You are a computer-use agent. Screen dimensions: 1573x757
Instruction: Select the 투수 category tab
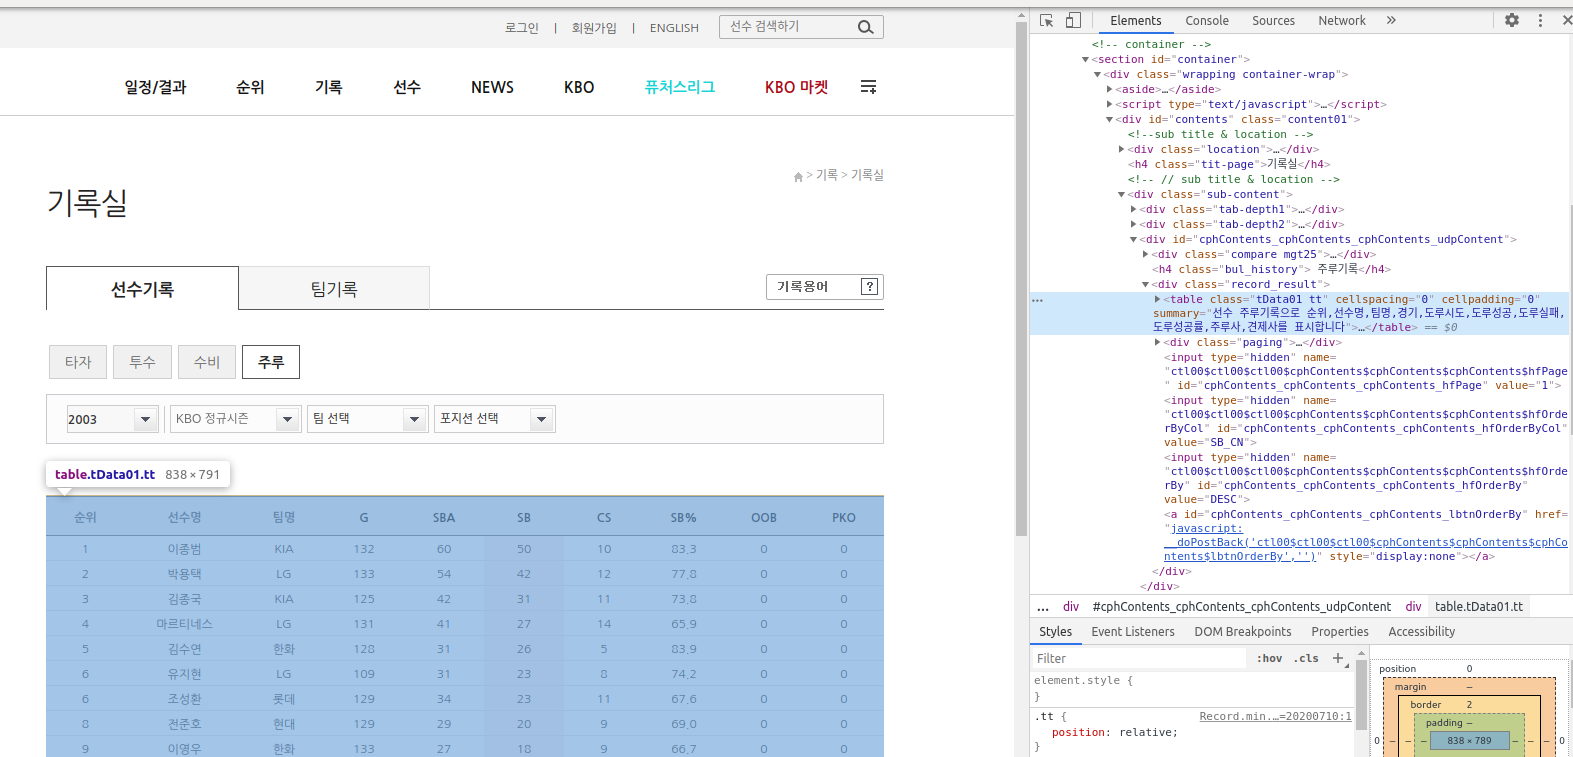pyautogui.click(x=143, y=362)
